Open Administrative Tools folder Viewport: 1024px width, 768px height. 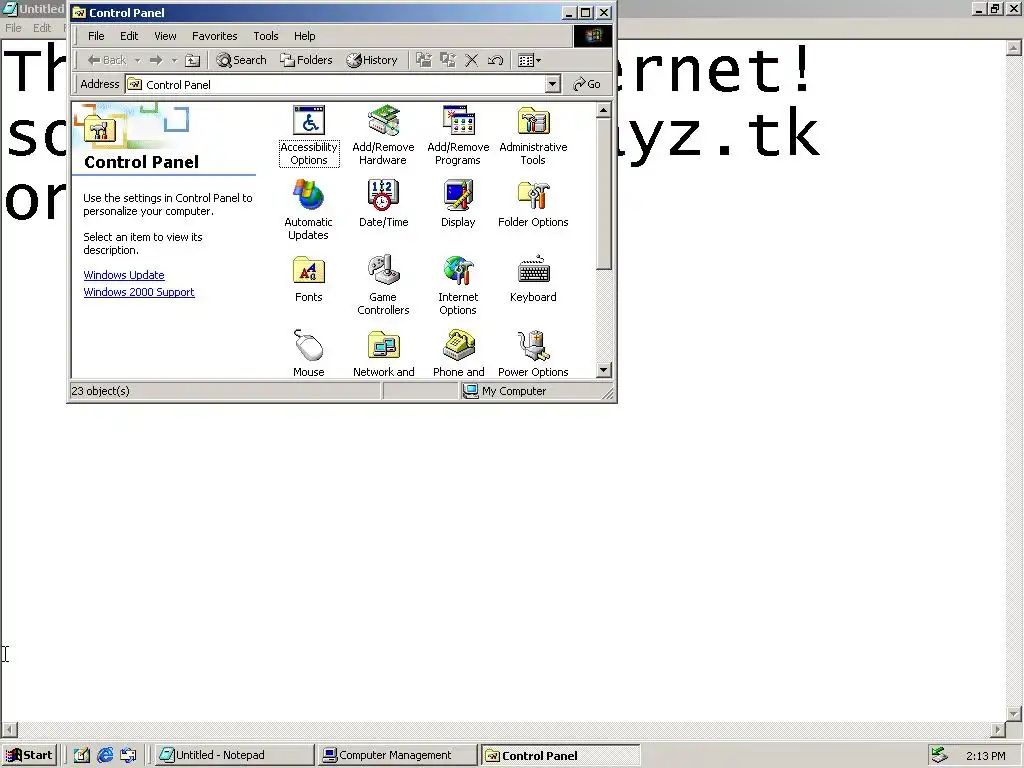[x=533, y=136]
